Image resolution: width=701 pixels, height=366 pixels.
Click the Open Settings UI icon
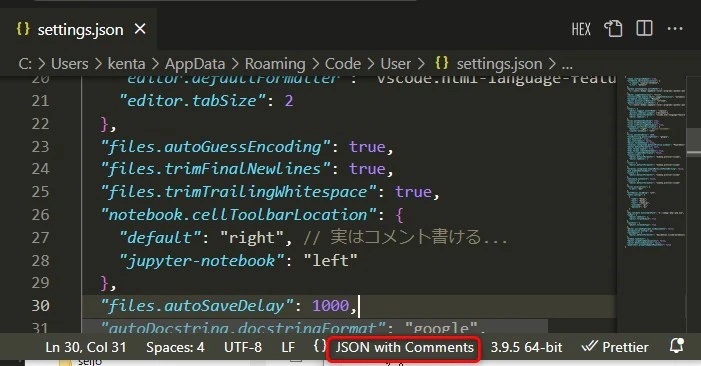tap(613, 29)
